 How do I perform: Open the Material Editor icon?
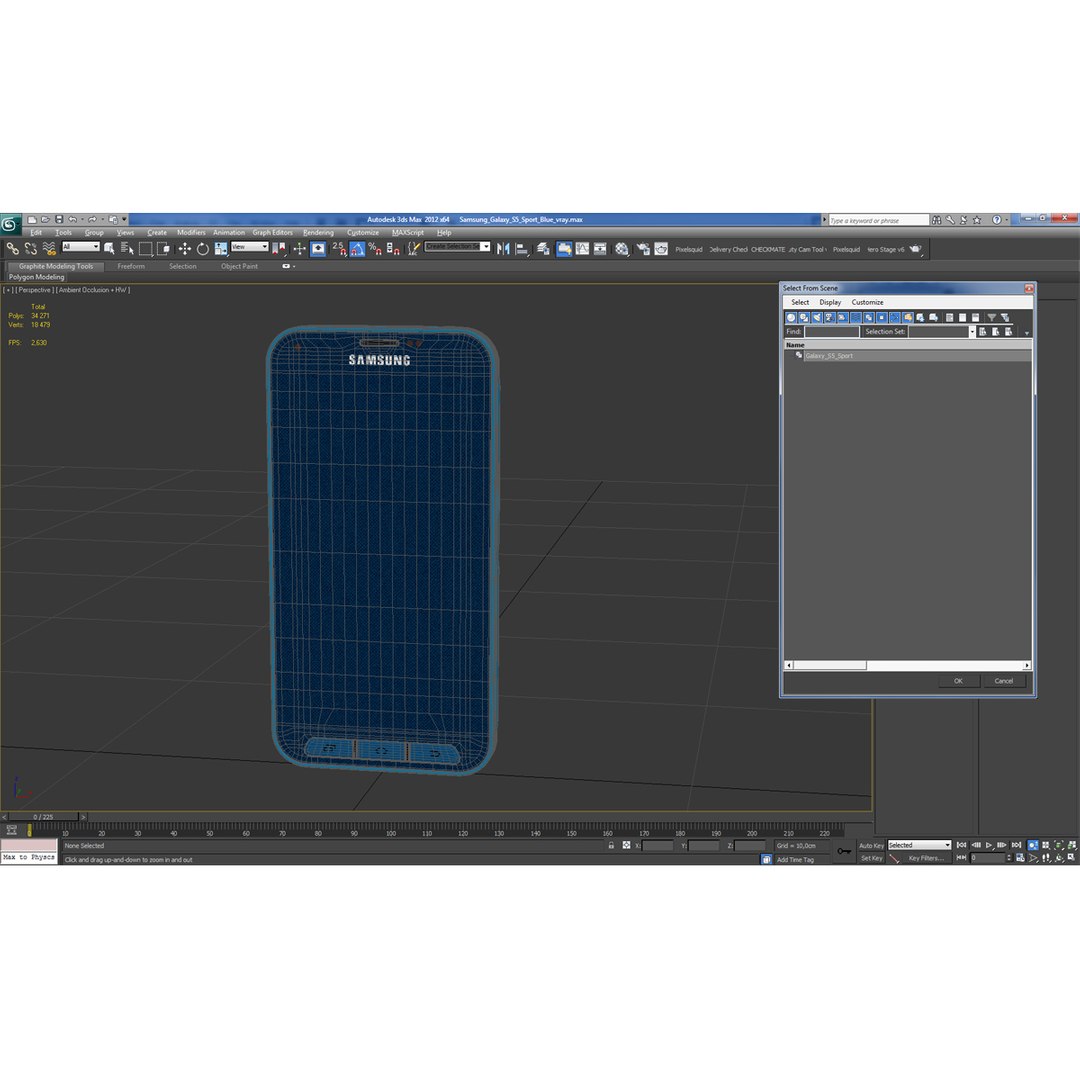[x=622, y=249]
